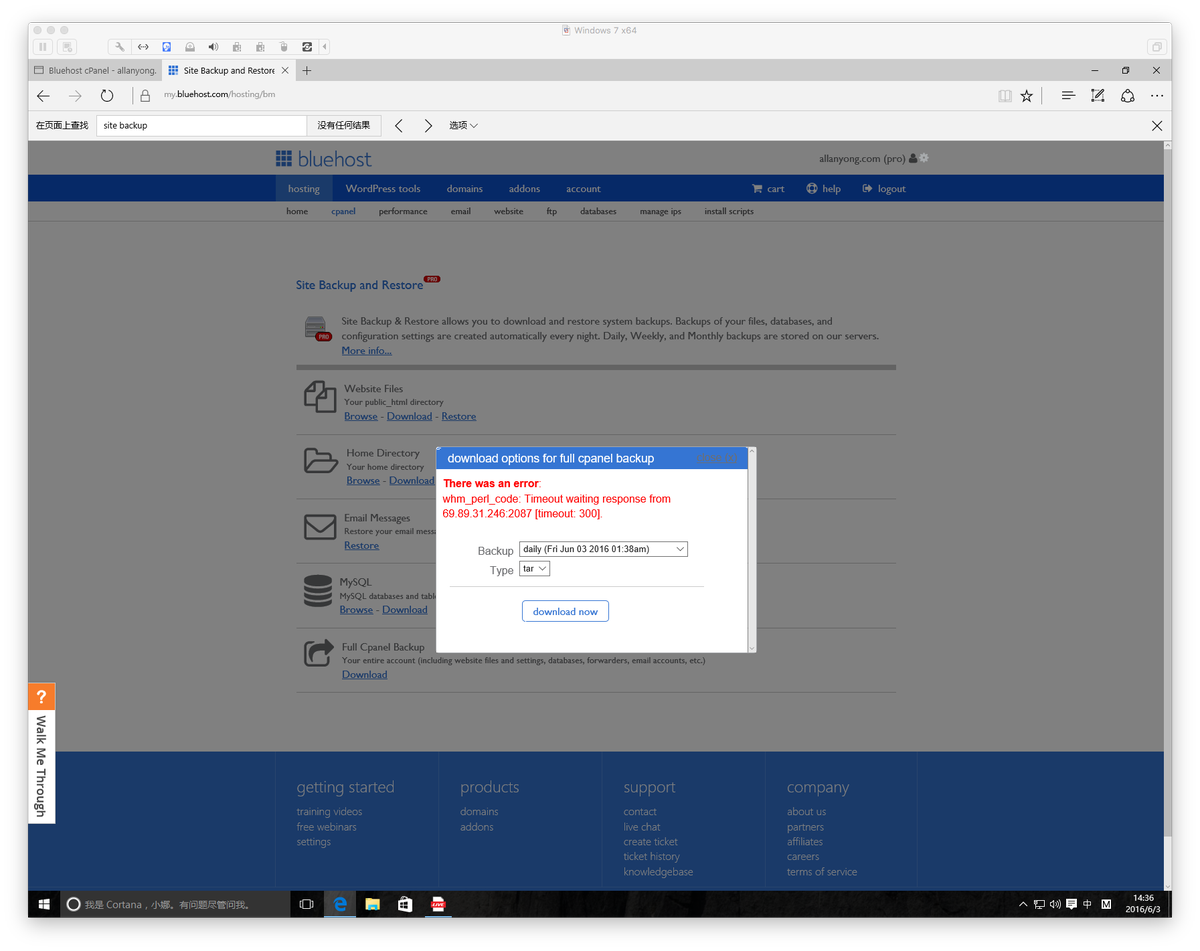Show hidden system tray icons
This screenshot has width=1200, height=951.
[1023, 904]
